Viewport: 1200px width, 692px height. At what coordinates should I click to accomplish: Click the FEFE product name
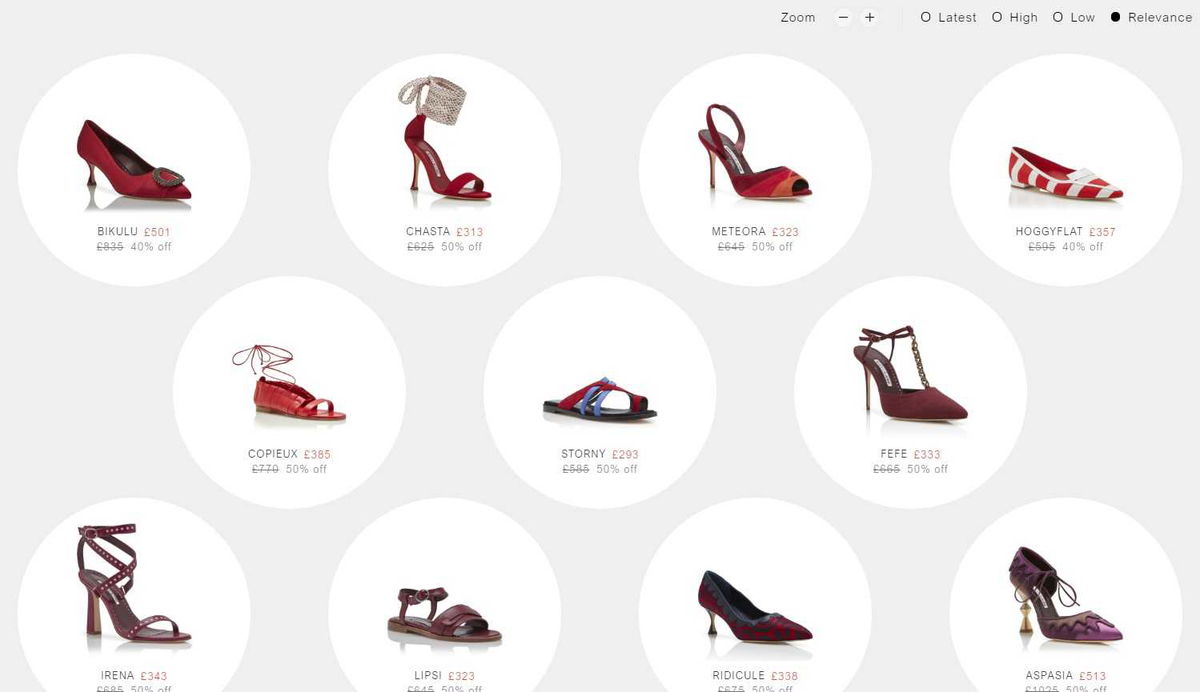pos(894,454)
